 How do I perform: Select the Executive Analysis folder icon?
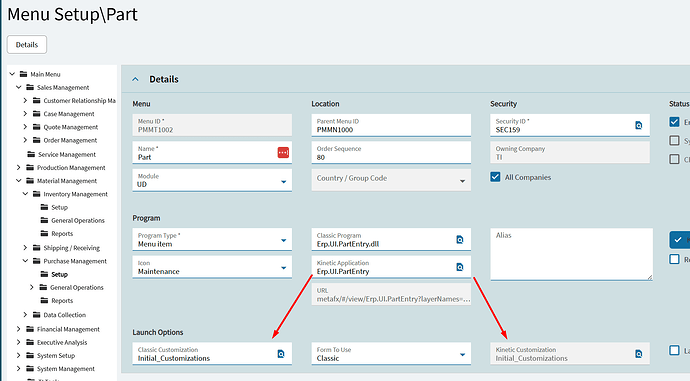(30, 342)
